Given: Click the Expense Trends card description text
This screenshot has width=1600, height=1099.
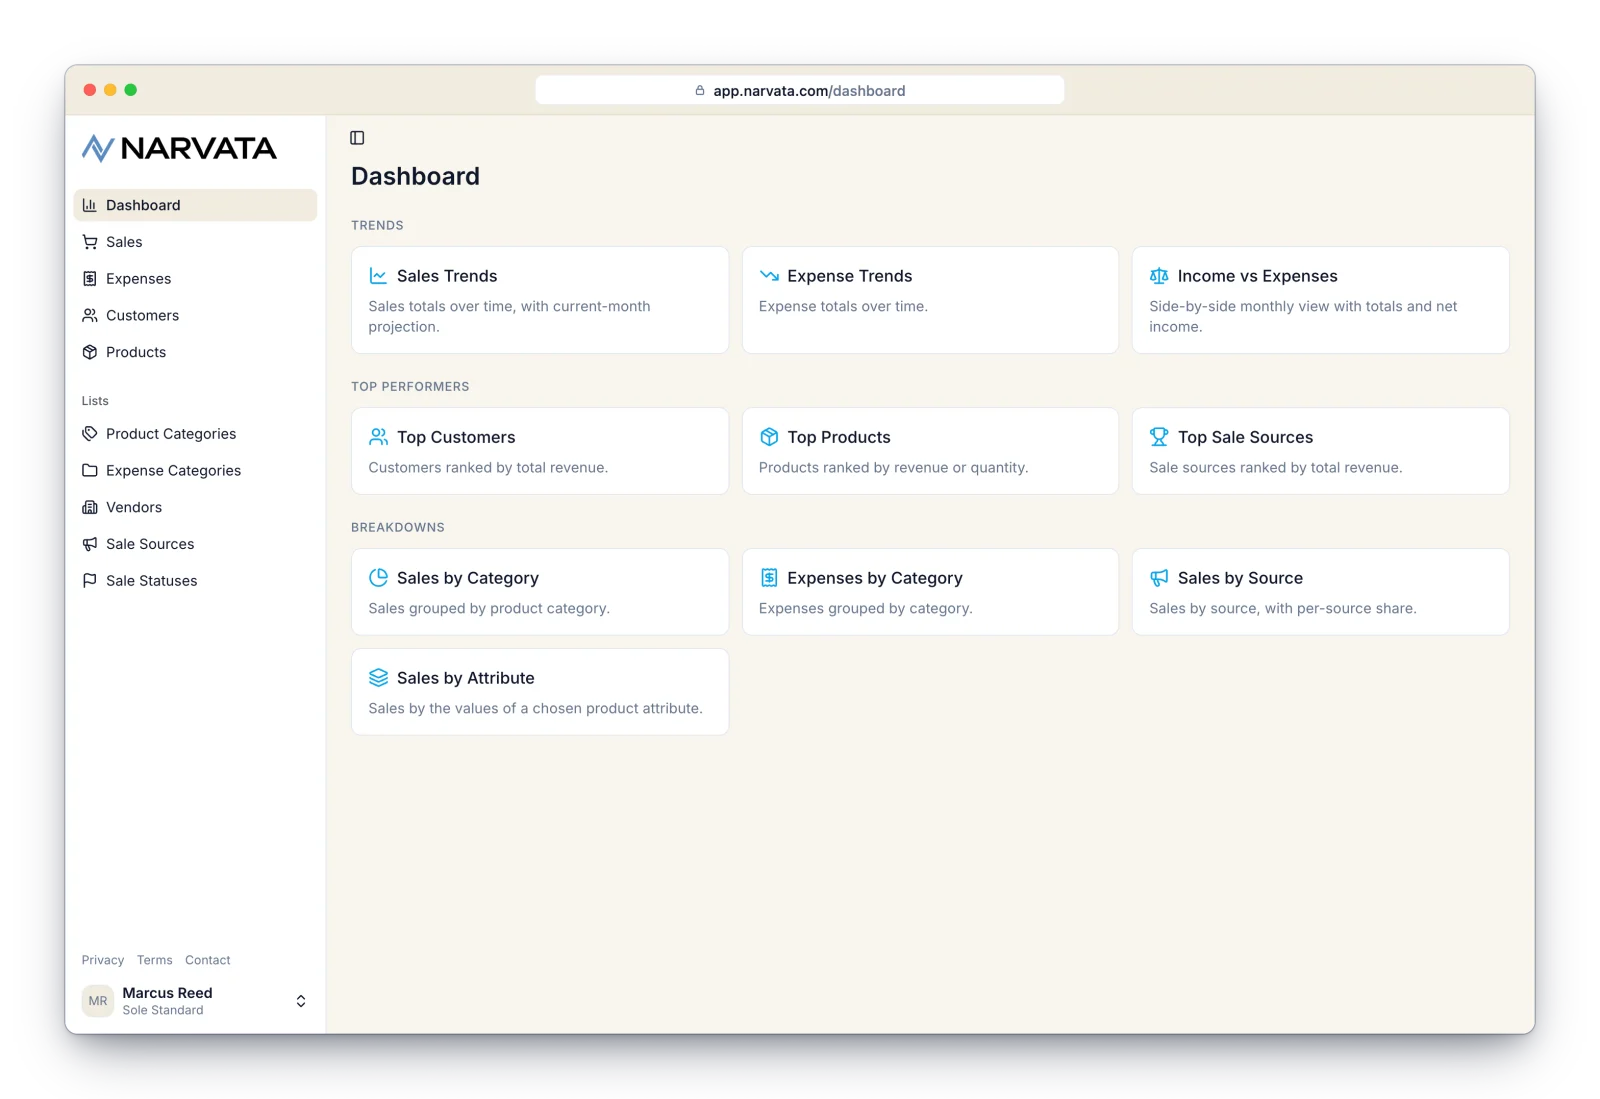Looking at the screenshot, I should pos(843,306).
